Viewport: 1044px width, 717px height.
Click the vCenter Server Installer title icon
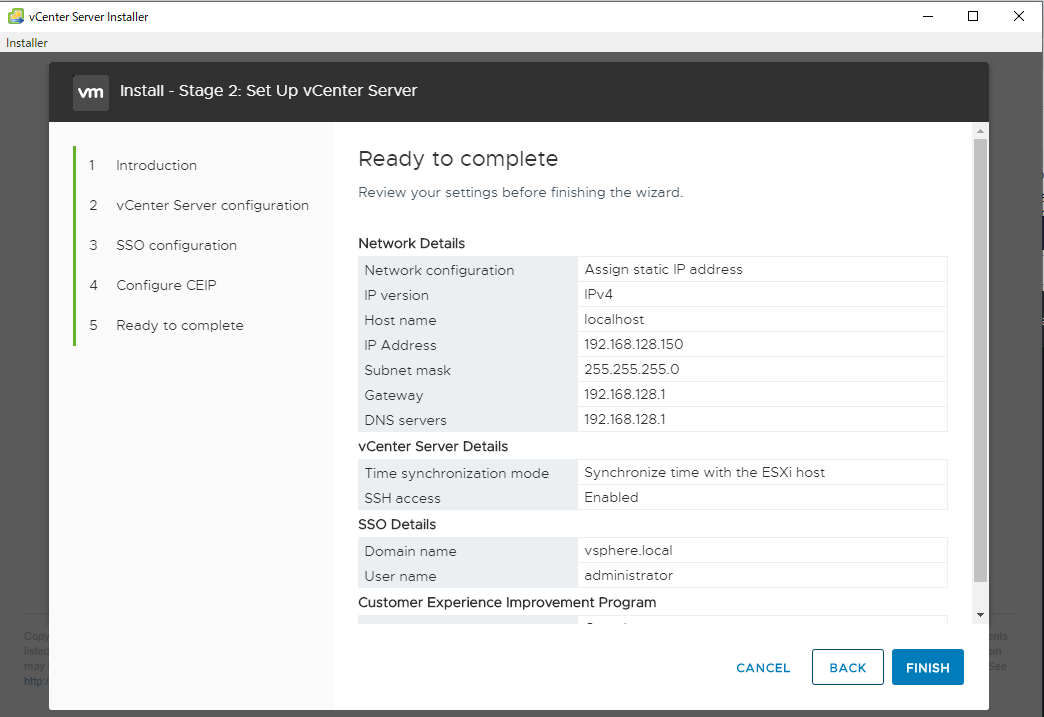16,16
